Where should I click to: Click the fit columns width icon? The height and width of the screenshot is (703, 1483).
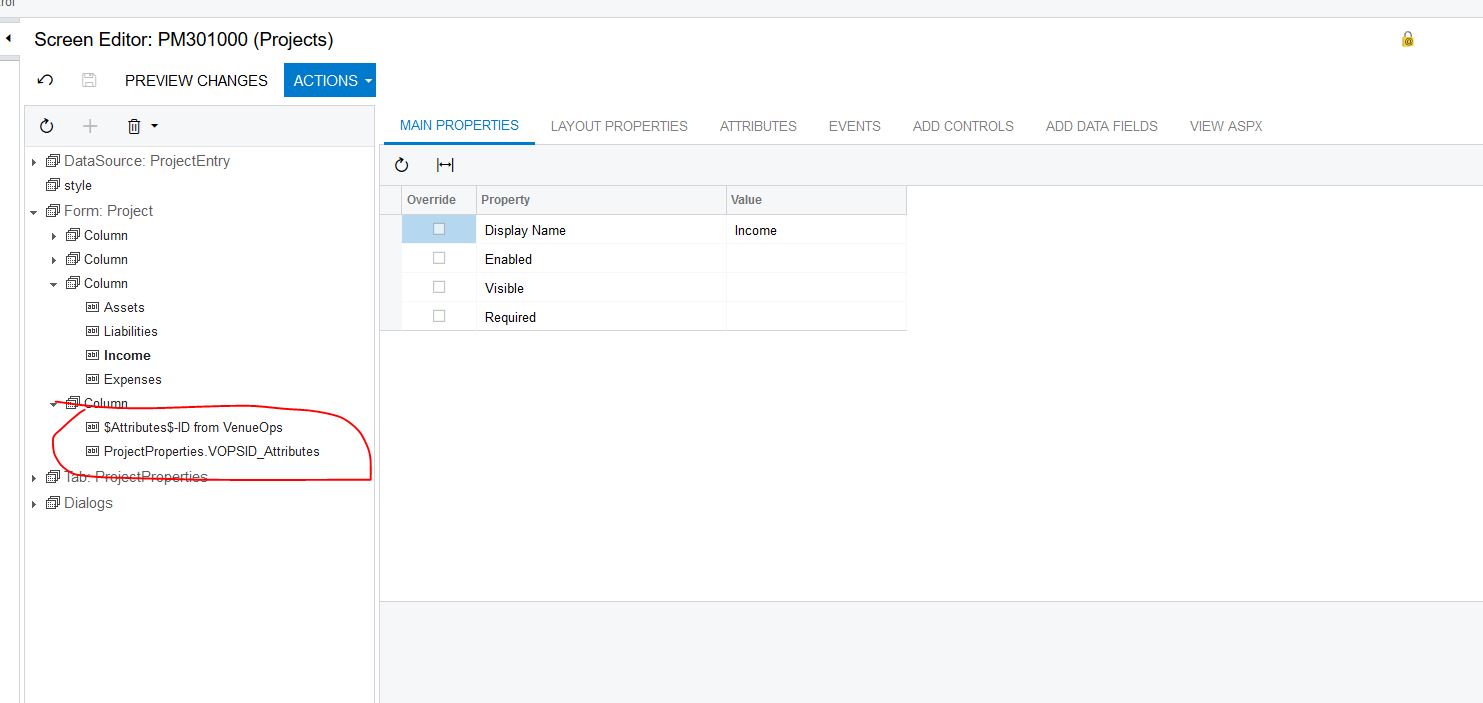445,165
